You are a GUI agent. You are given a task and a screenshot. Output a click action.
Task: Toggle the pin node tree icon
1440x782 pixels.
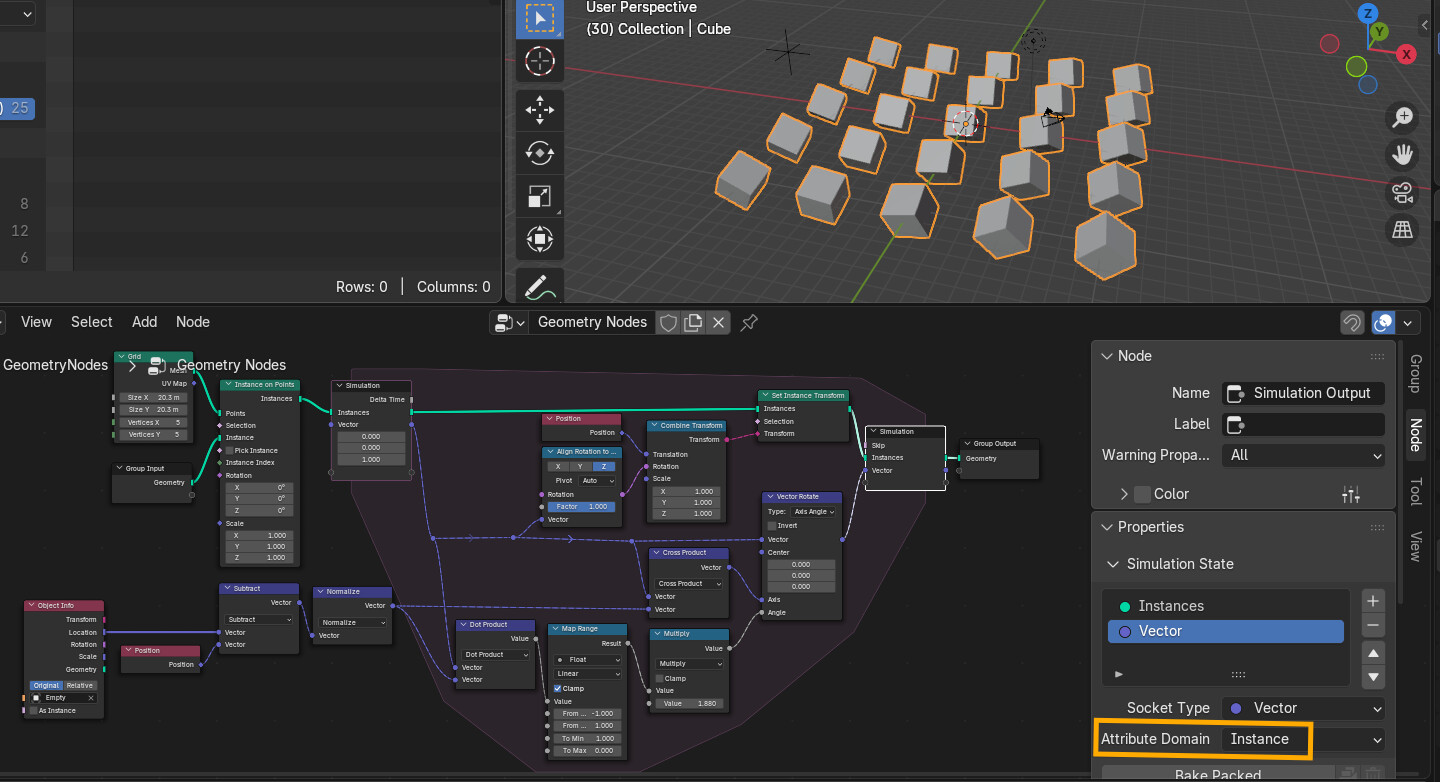[x=749, y=322]
